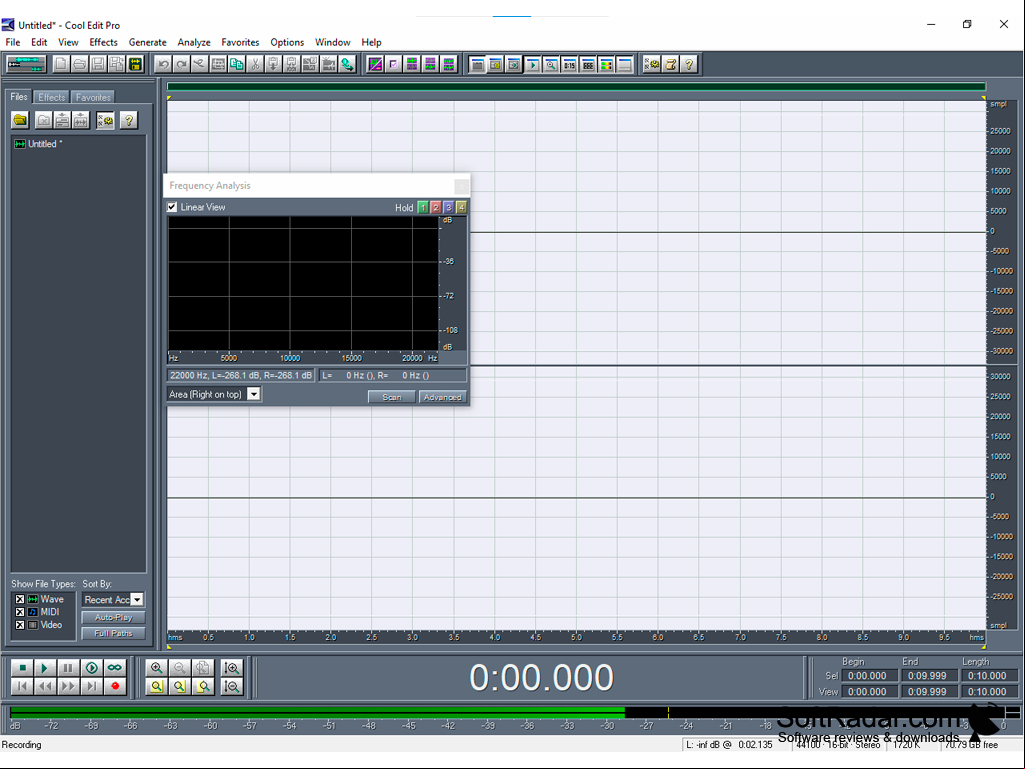Open the Generate menu
1025x769 pixels.
click(x=148, y=43)
